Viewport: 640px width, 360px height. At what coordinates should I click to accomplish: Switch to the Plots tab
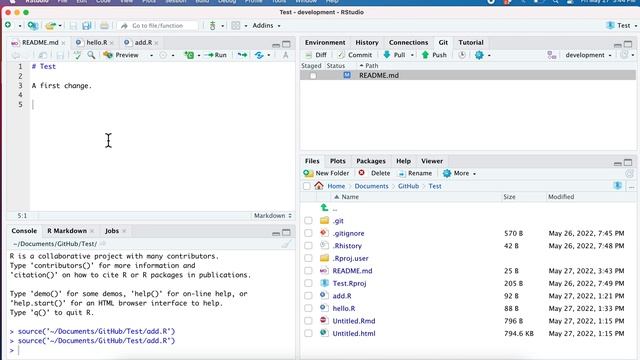click(x=338, y=161)
